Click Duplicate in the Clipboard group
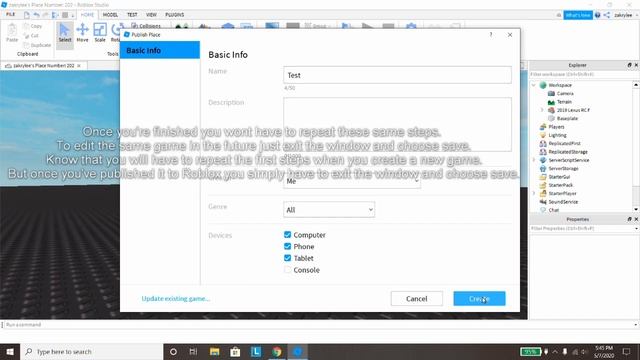This screenshot has height=360, width=640. point(38,45)
